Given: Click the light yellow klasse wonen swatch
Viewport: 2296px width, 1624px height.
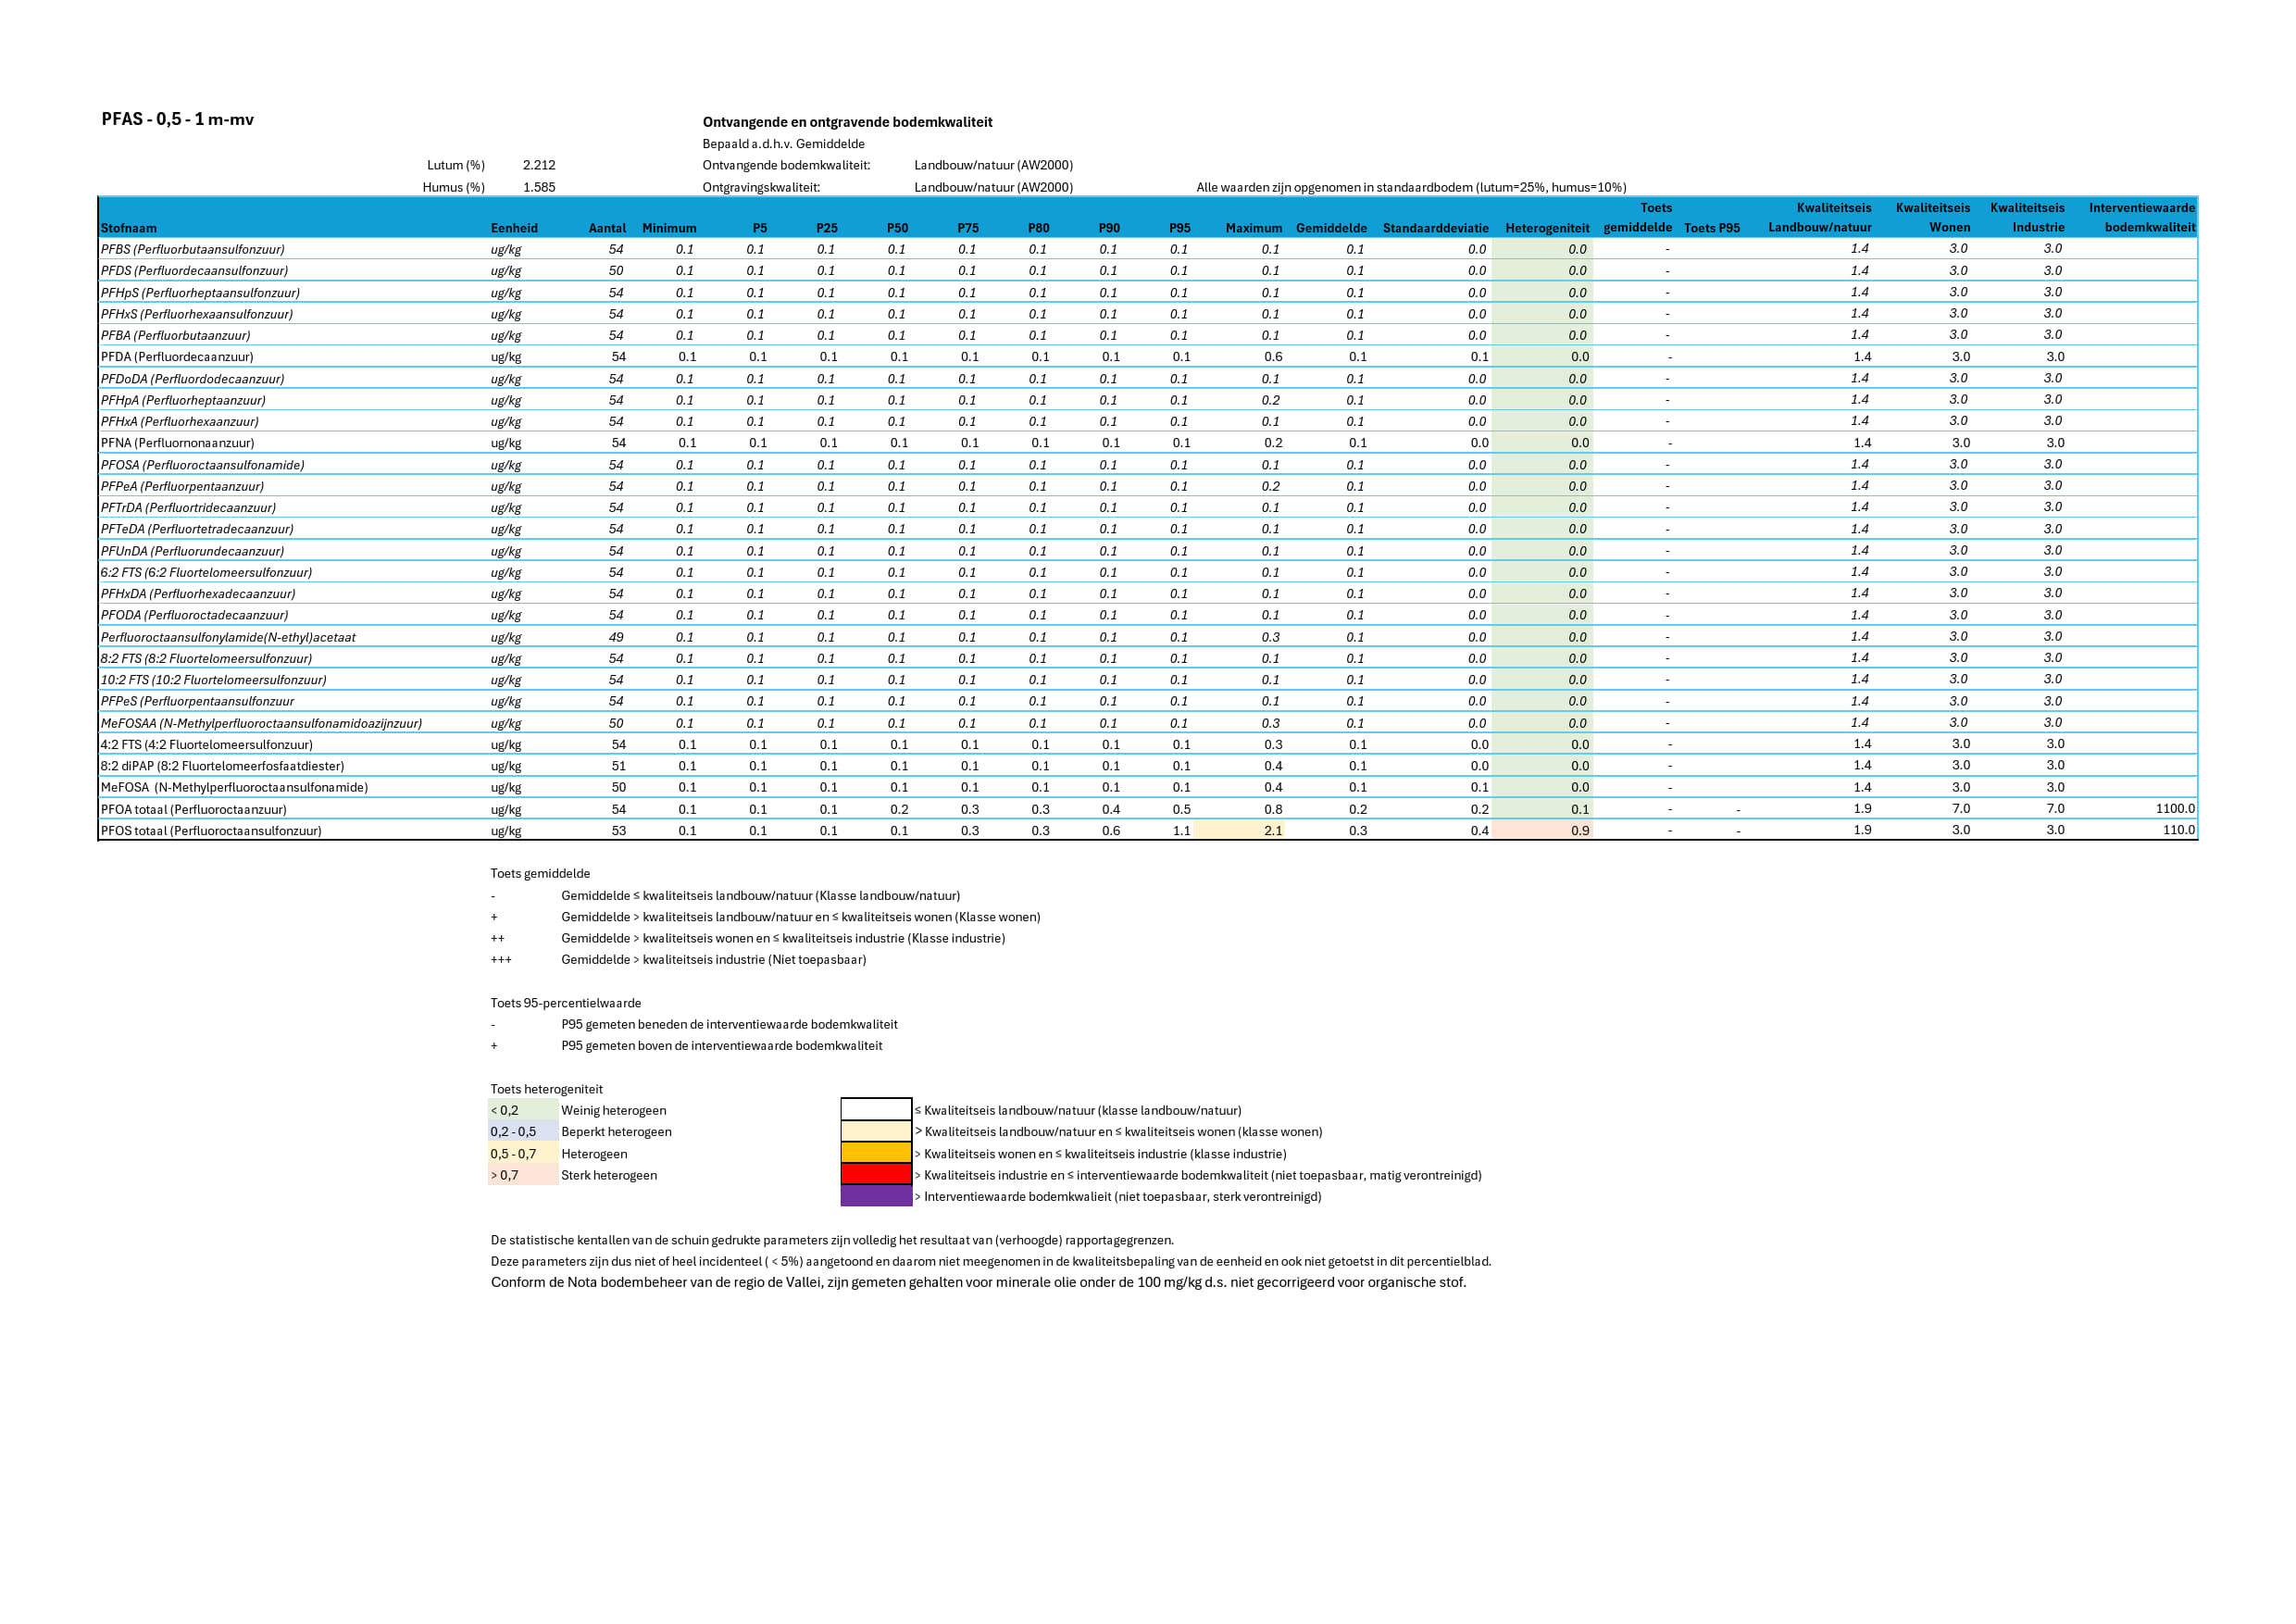Looking at the screenshot, I should pos(875,1132).
